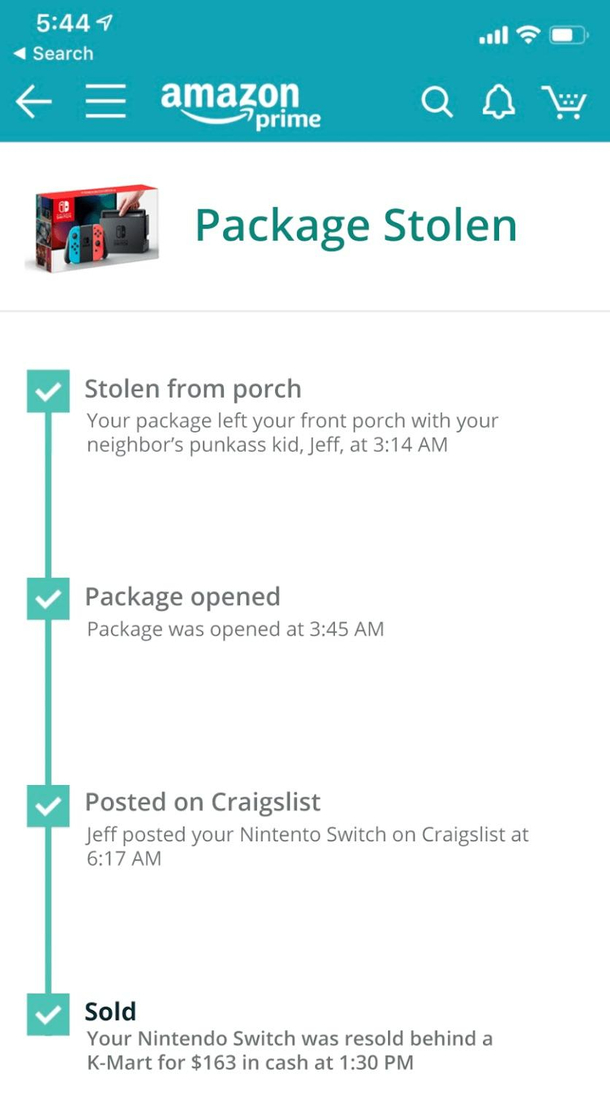Click the Package opened checkmark

pos(47,599)
